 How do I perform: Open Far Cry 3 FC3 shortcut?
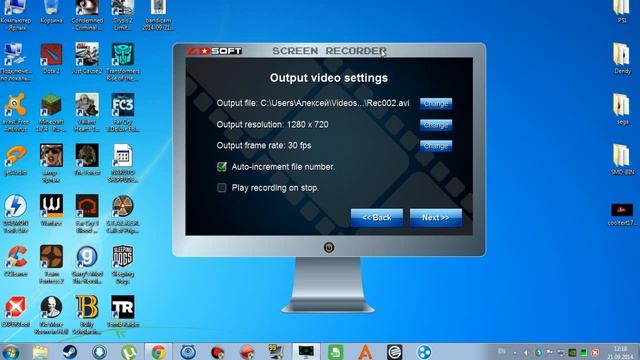123,113
